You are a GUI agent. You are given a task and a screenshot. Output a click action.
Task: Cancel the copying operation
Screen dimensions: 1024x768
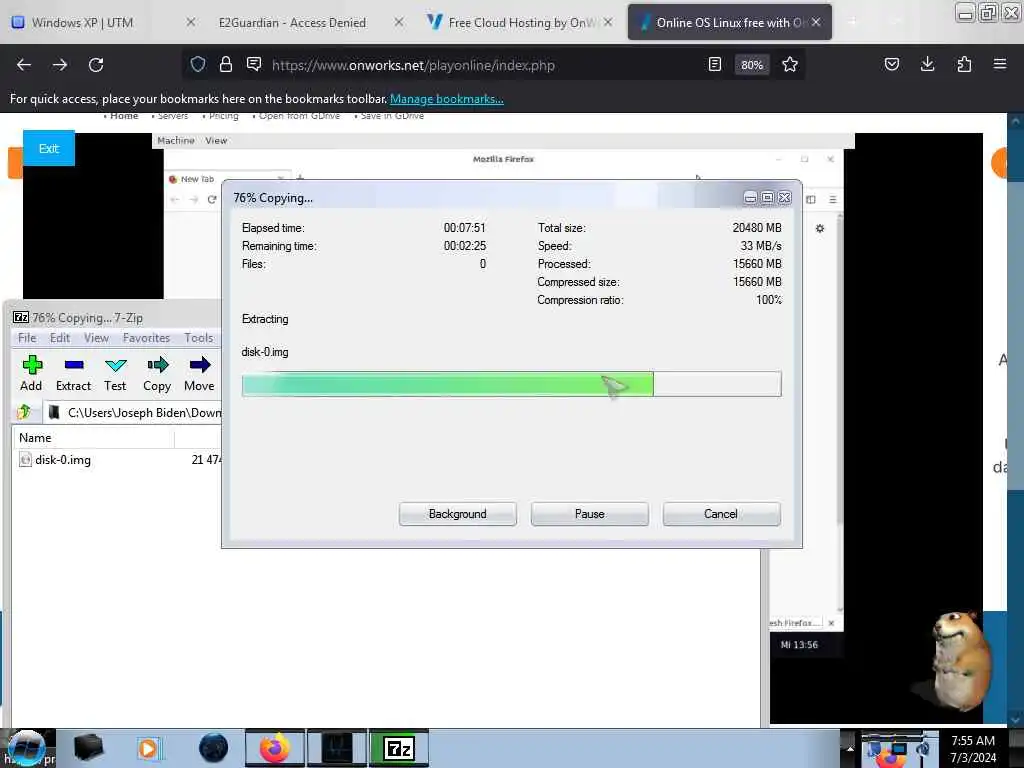[721, 514]
